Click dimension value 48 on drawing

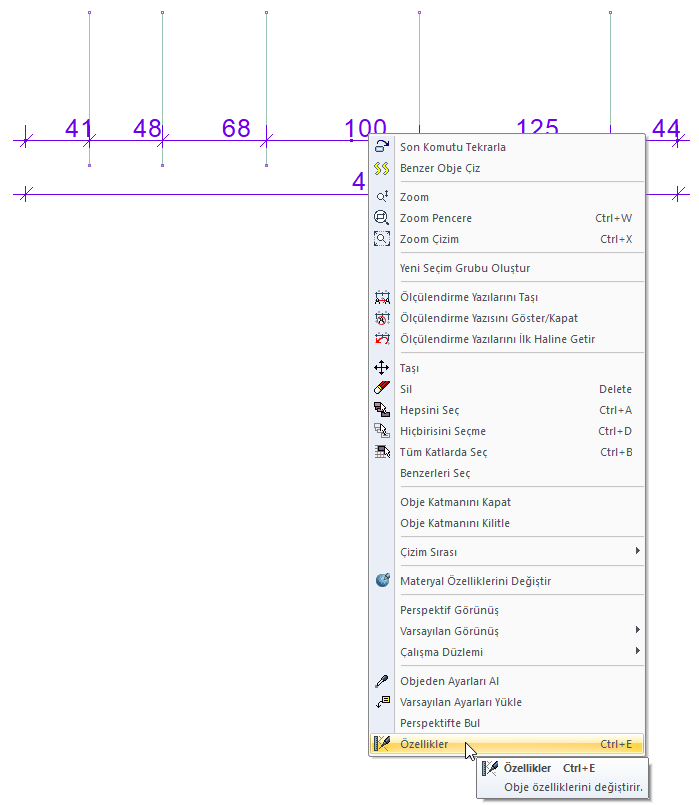pos(147,128)
